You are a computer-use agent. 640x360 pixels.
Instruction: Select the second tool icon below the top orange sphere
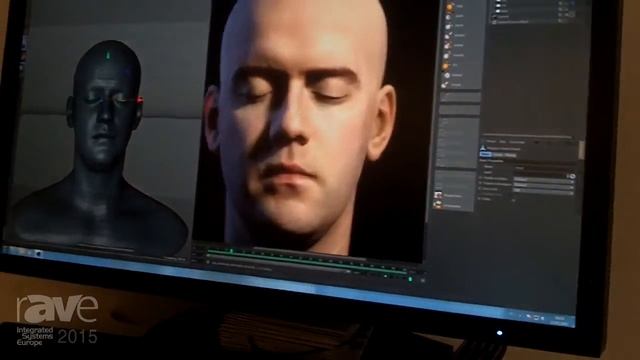[449, 17]
